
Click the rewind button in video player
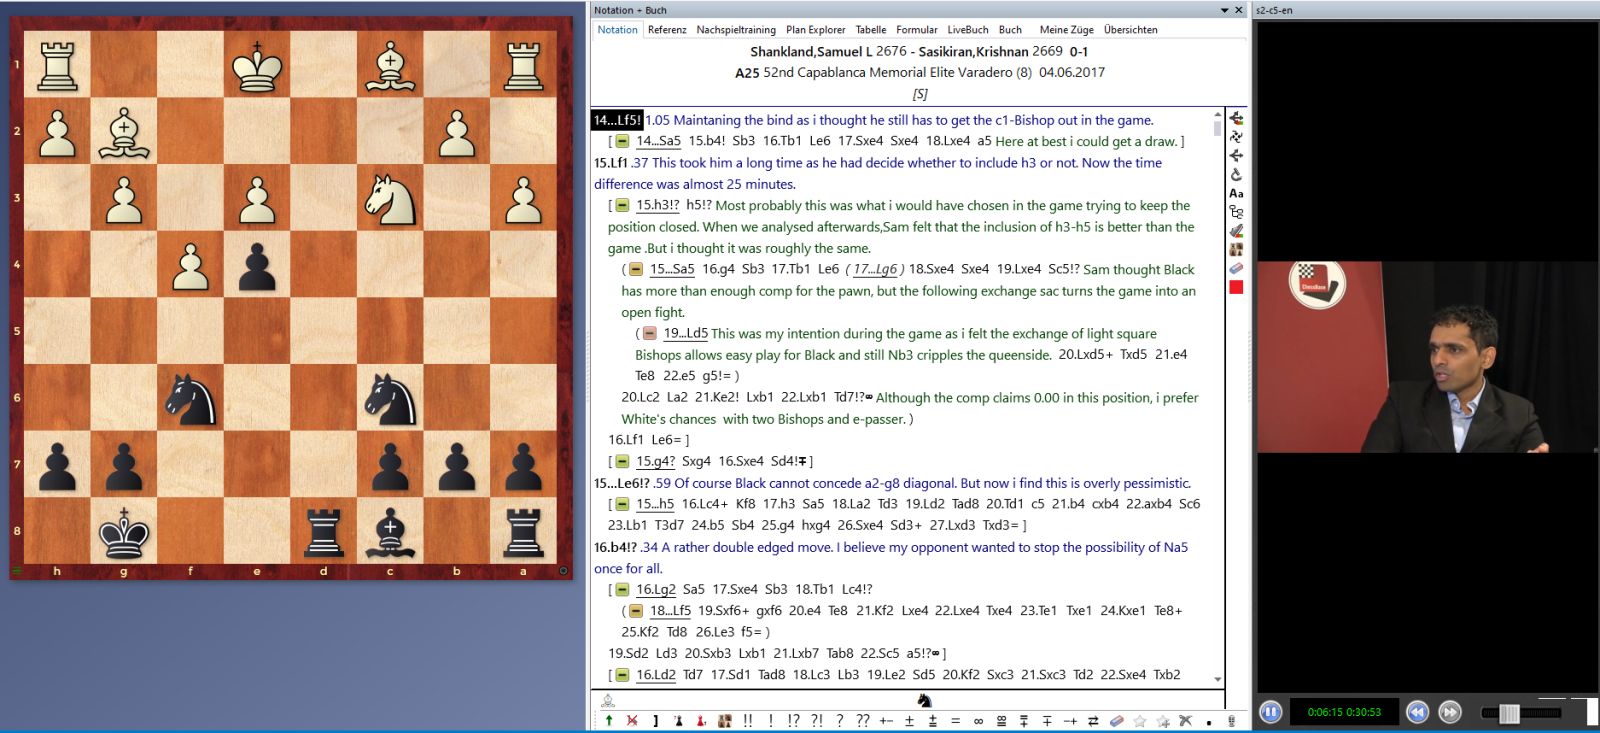tap(1417, 712)
